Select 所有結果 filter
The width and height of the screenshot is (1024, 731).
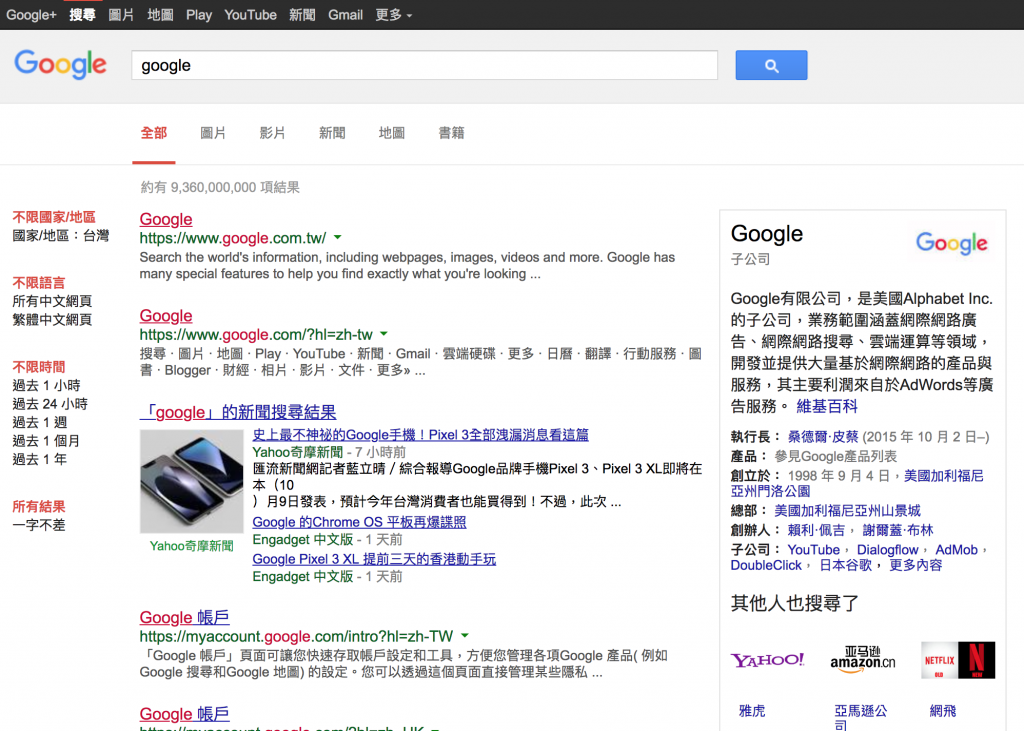[39, 506]
